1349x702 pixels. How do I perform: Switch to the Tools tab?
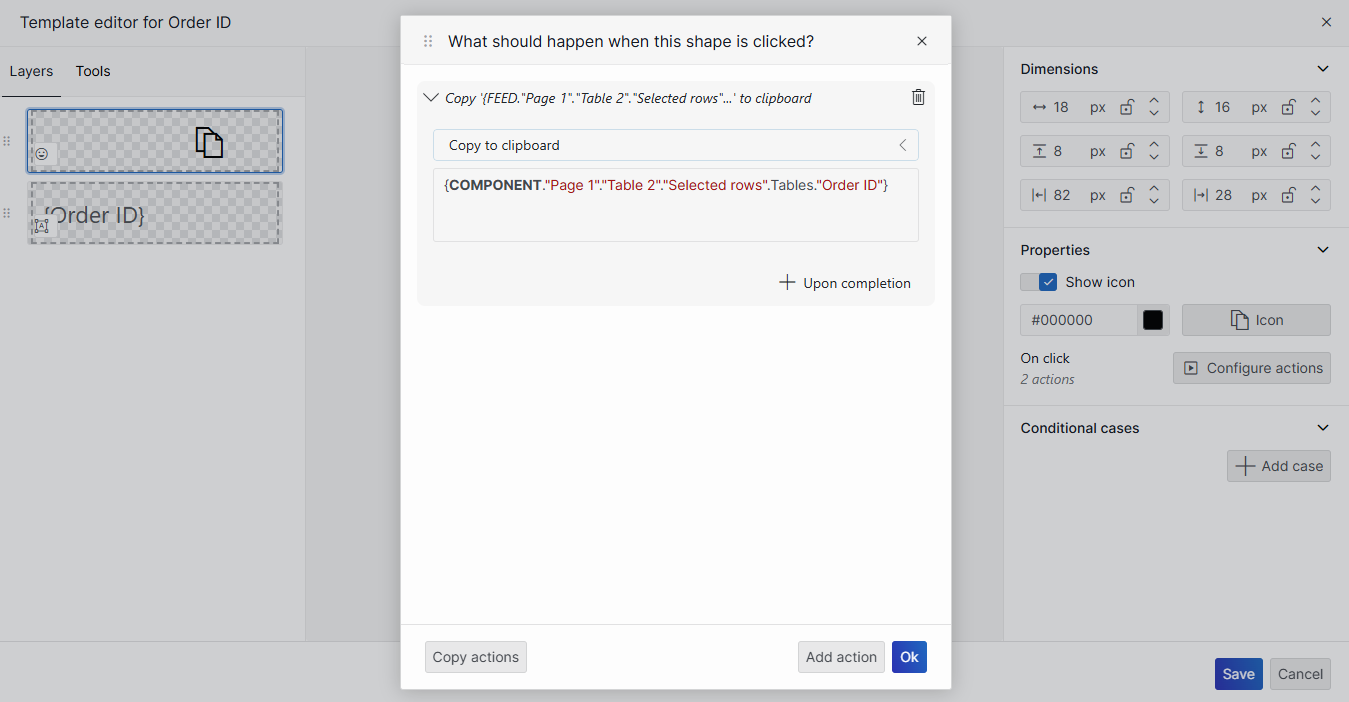92,71
